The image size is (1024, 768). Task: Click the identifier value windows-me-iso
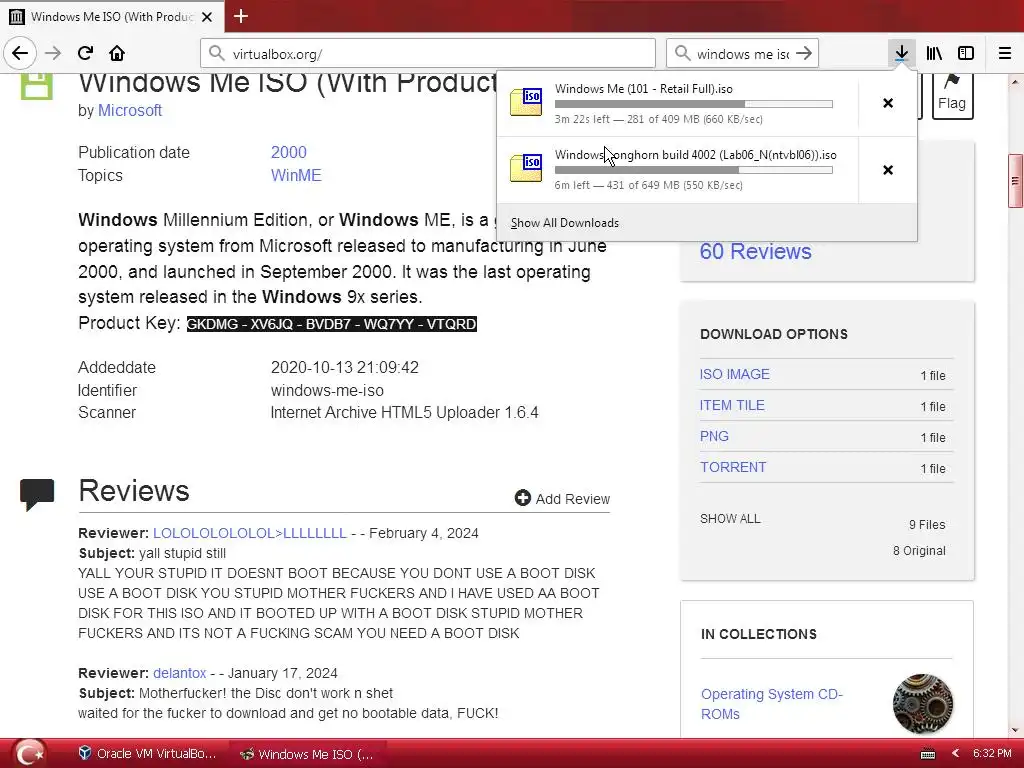pyautogui.click(x=327, y=391)
